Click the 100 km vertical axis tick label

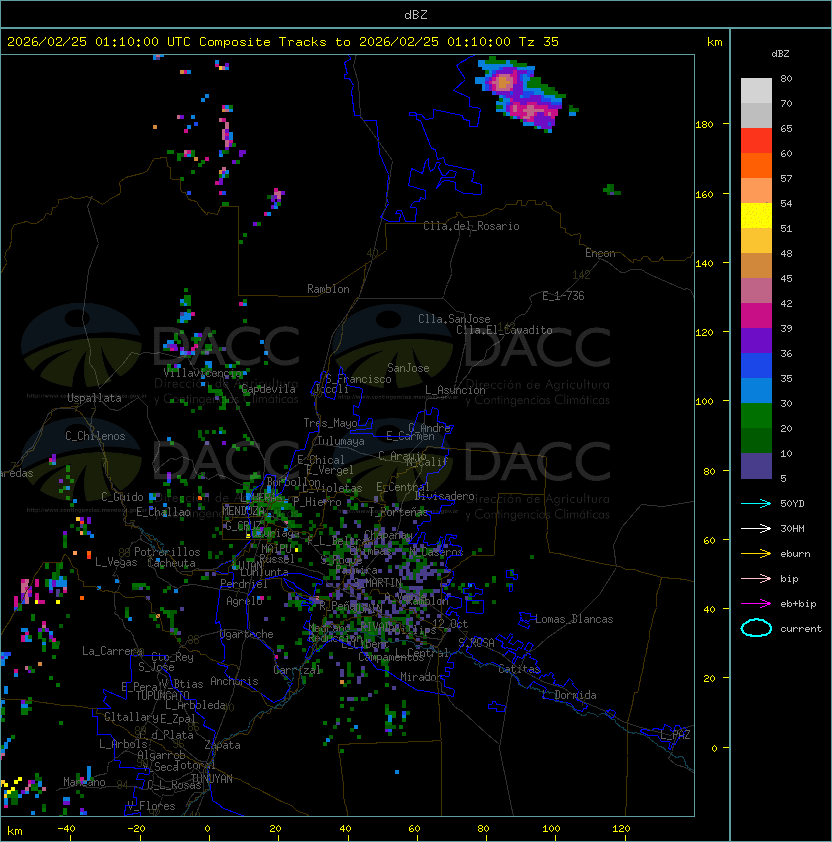[704, 402]
